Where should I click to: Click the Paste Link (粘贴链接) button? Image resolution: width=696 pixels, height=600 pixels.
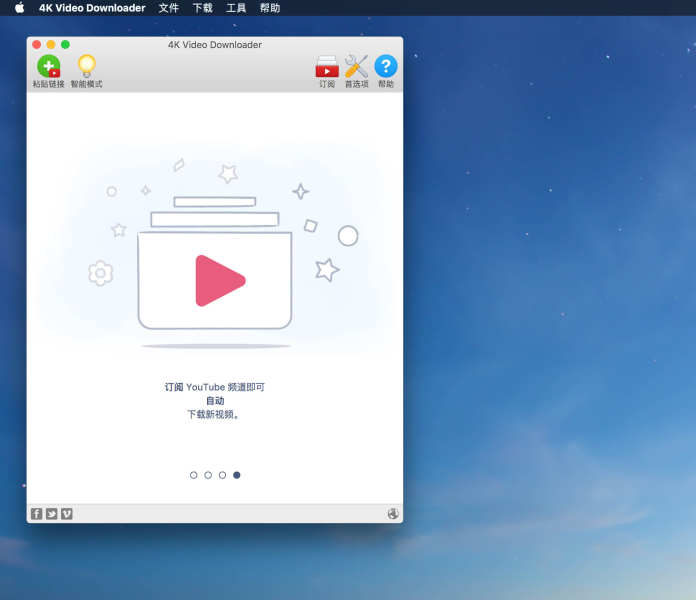pos(48,70)
